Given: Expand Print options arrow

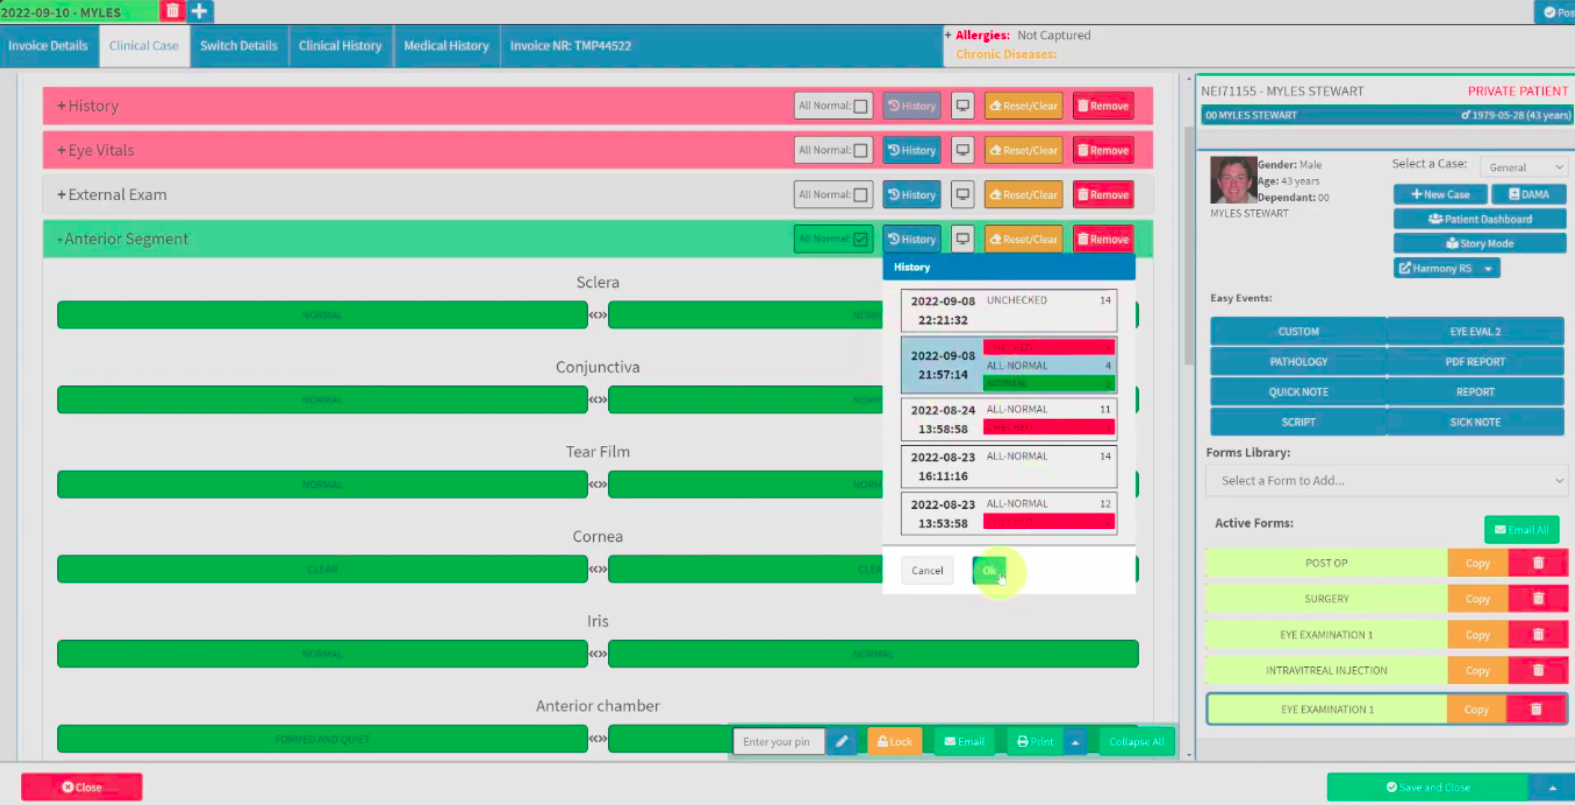Looking at the screenshot, I should [x=1075, y=741].
